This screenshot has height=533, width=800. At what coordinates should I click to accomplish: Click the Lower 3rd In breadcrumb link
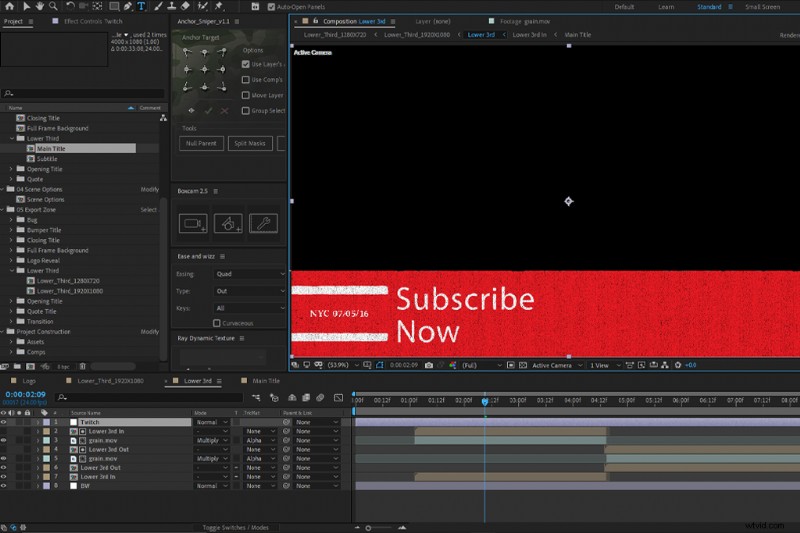tap(529, 35)
